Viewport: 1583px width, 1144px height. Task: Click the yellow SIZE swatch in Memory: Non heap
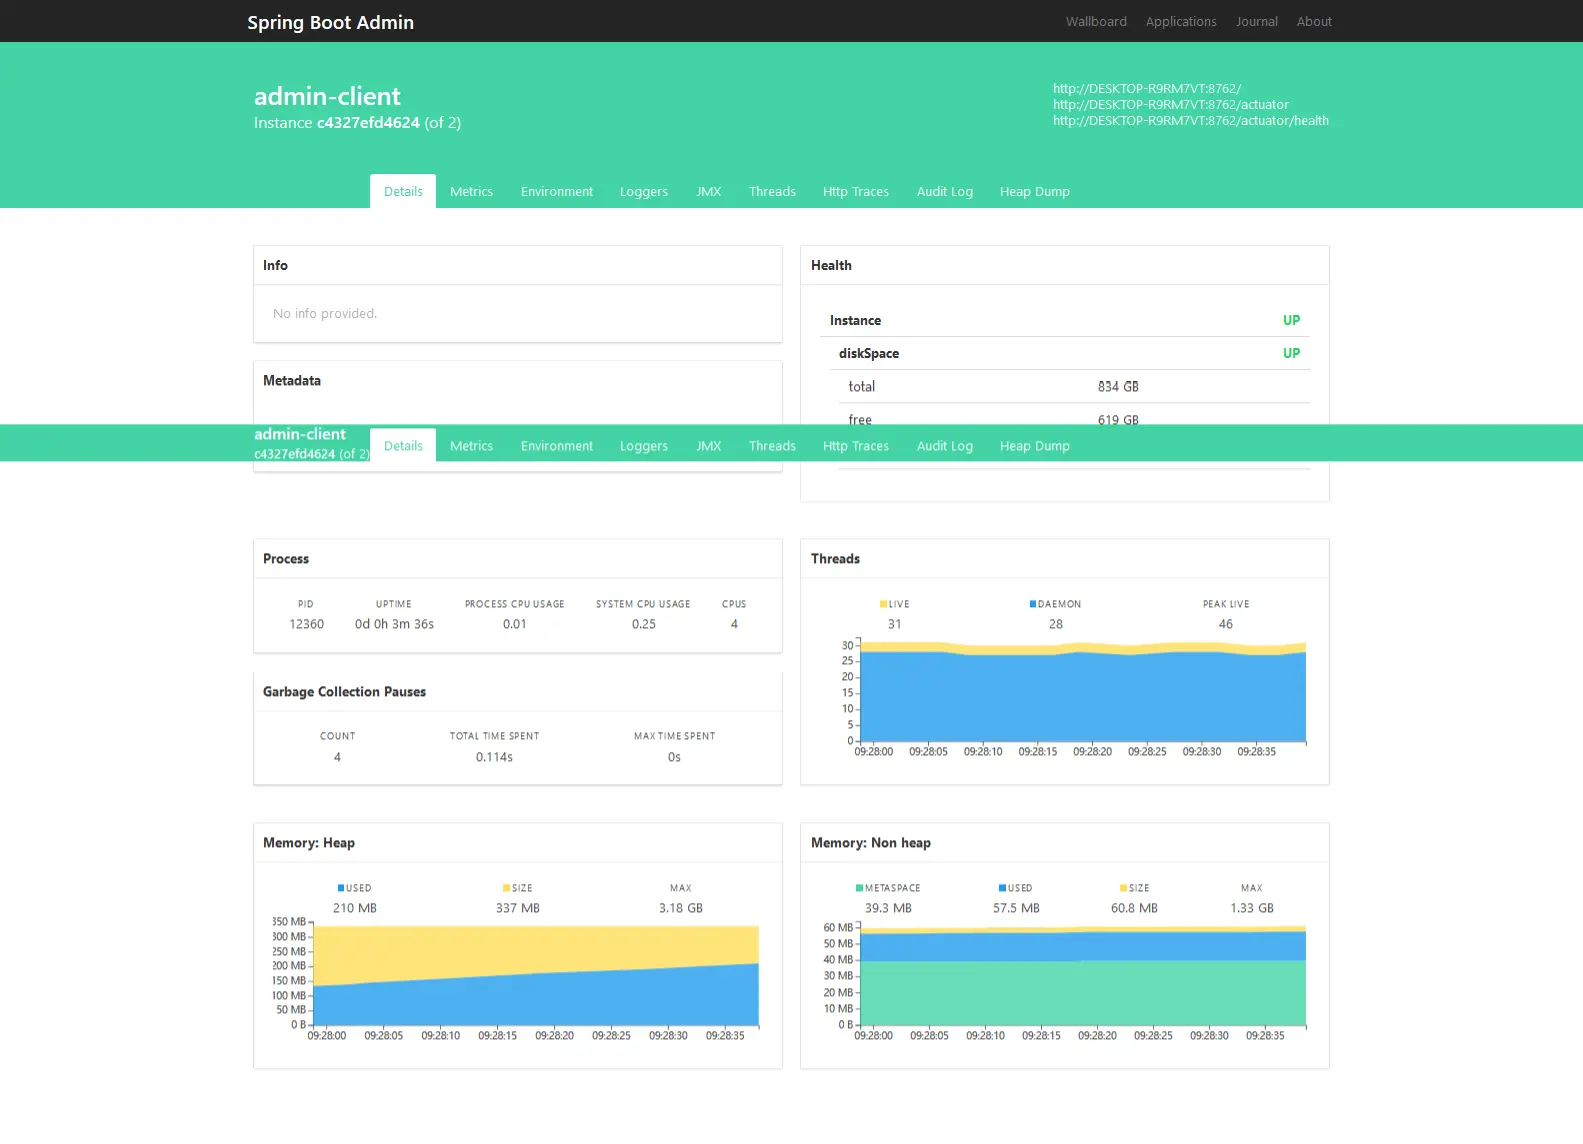1123,888
